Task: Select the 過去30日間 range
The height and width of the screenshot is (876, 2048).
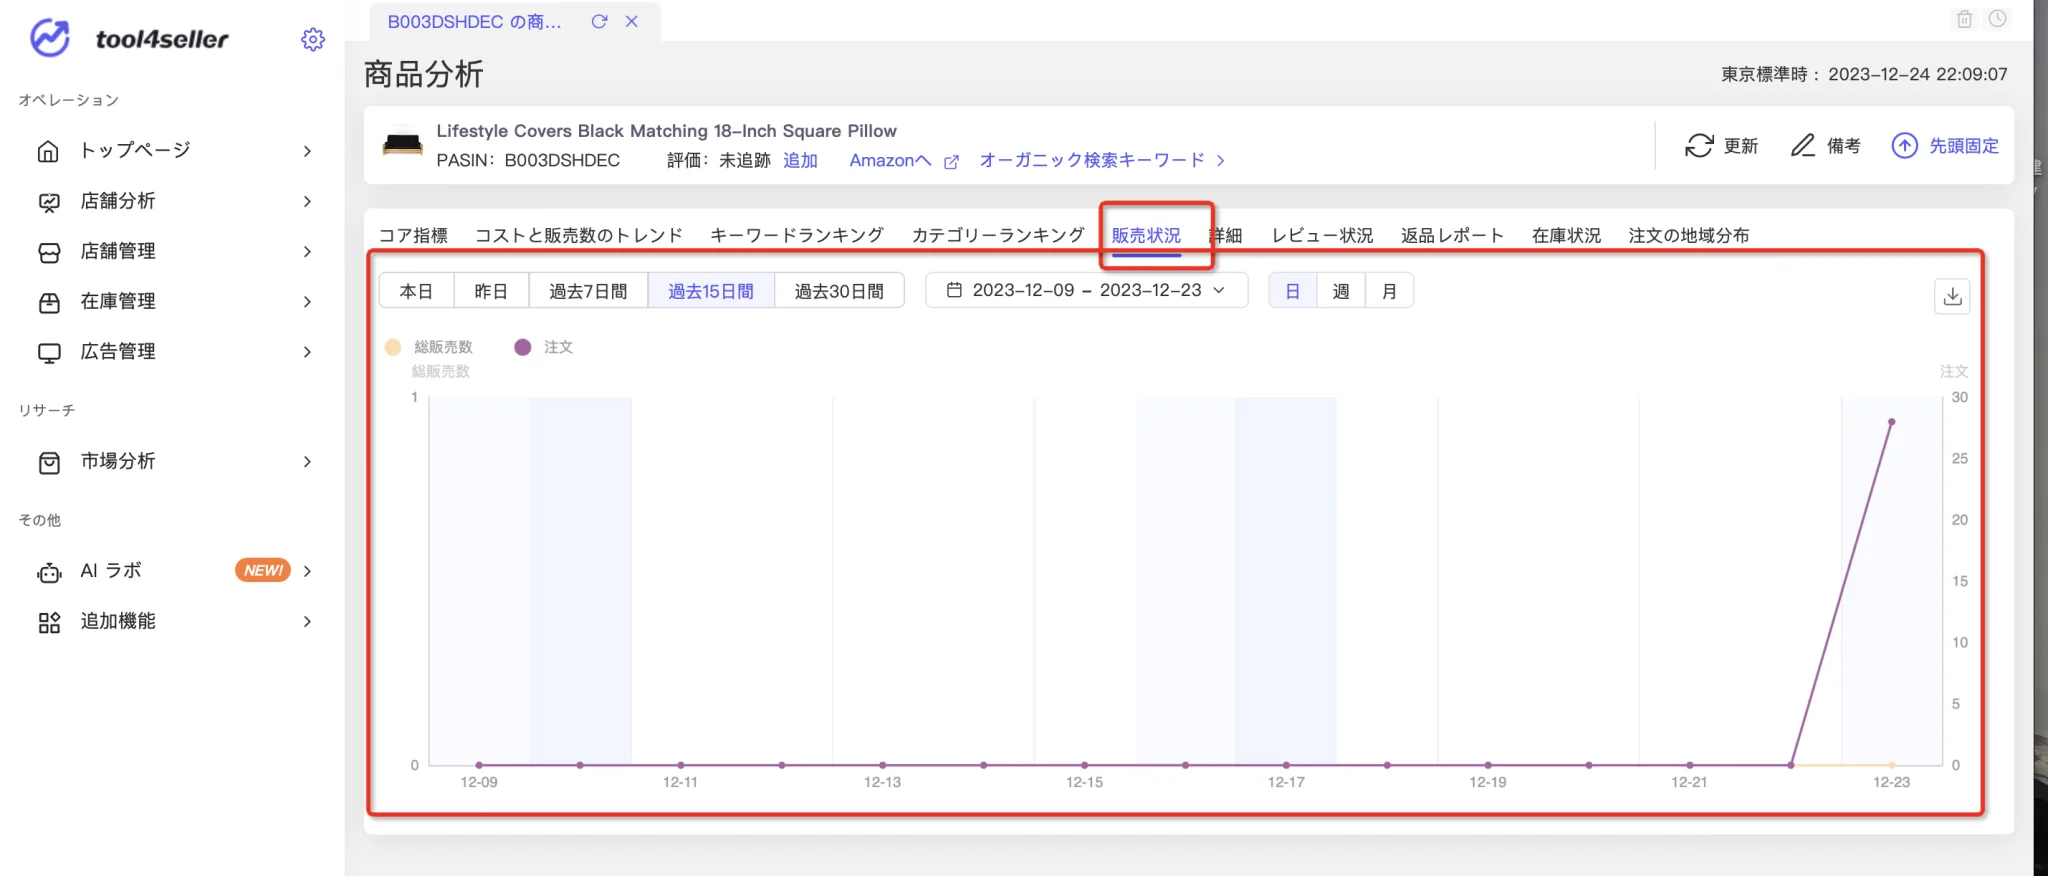Action: 839,291
